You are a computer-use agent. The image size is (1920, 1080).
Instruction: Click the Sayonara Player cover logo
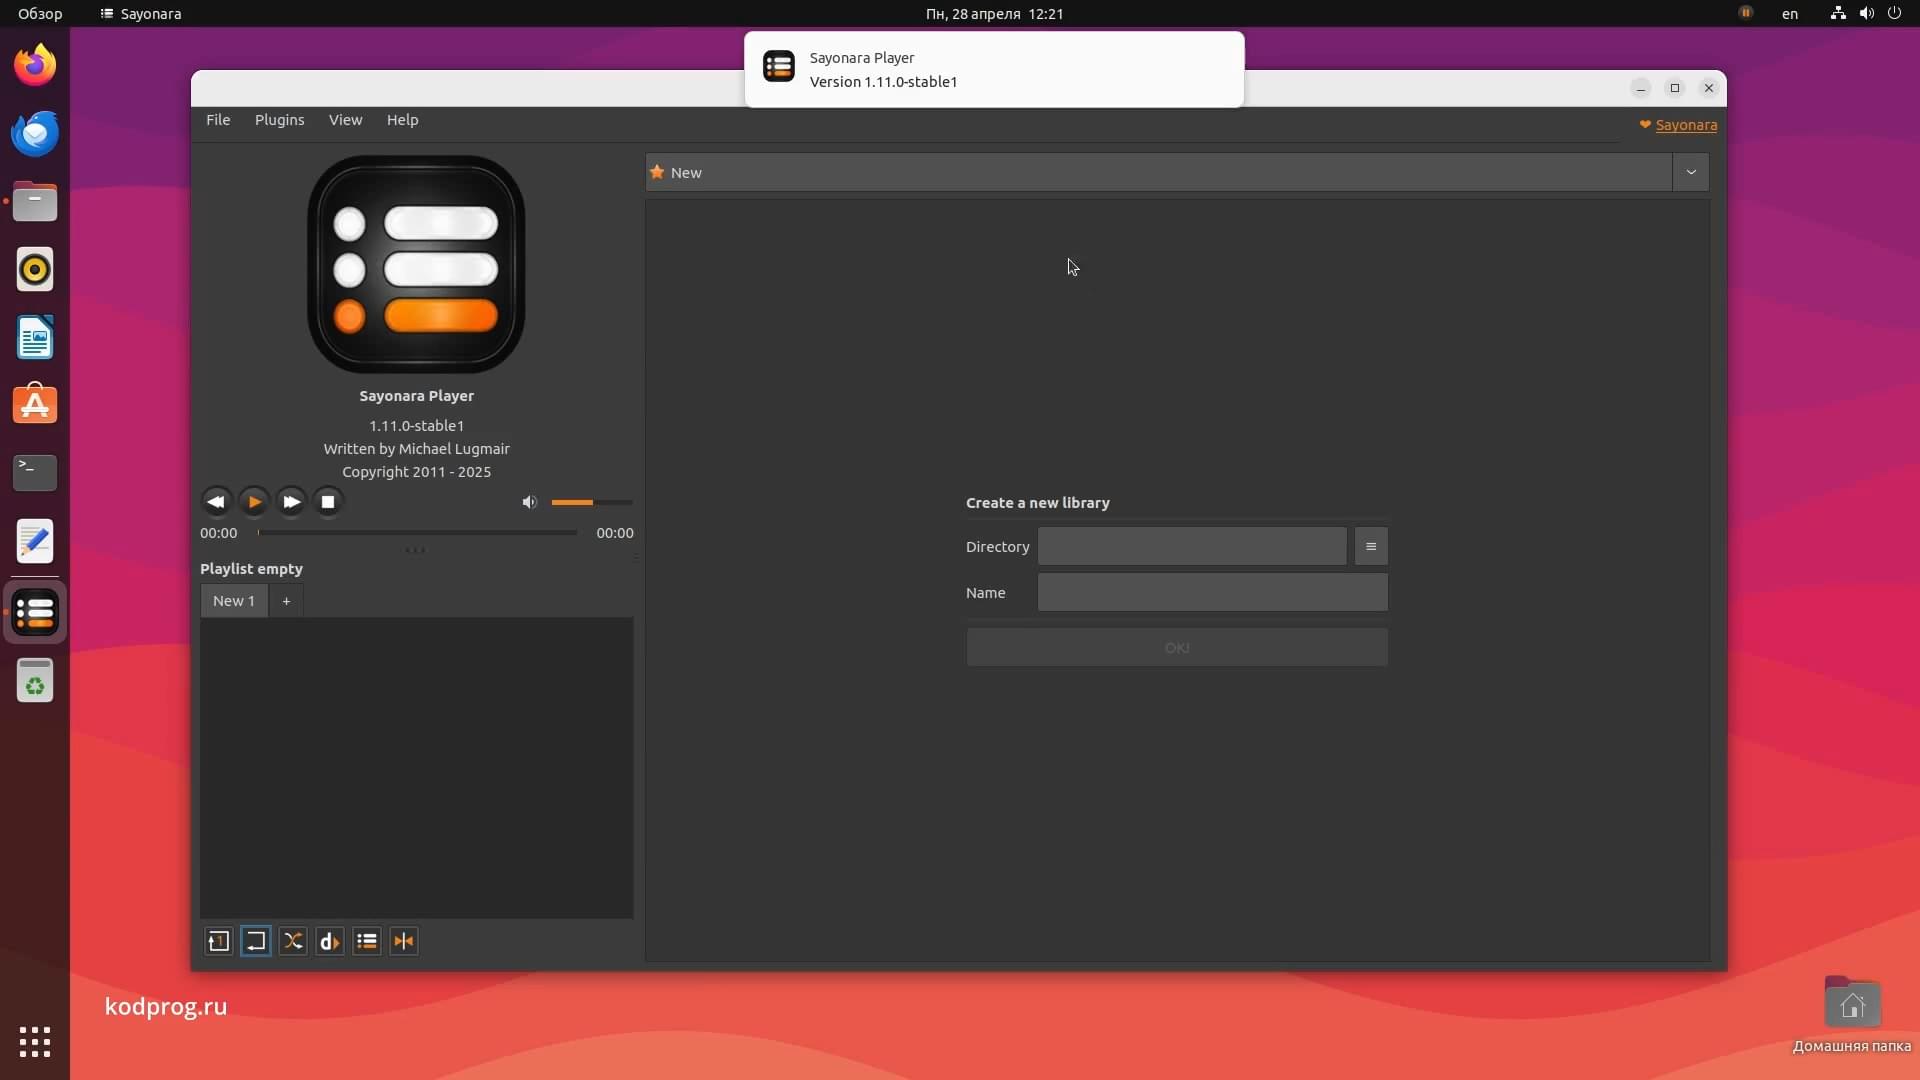point(416,265)
